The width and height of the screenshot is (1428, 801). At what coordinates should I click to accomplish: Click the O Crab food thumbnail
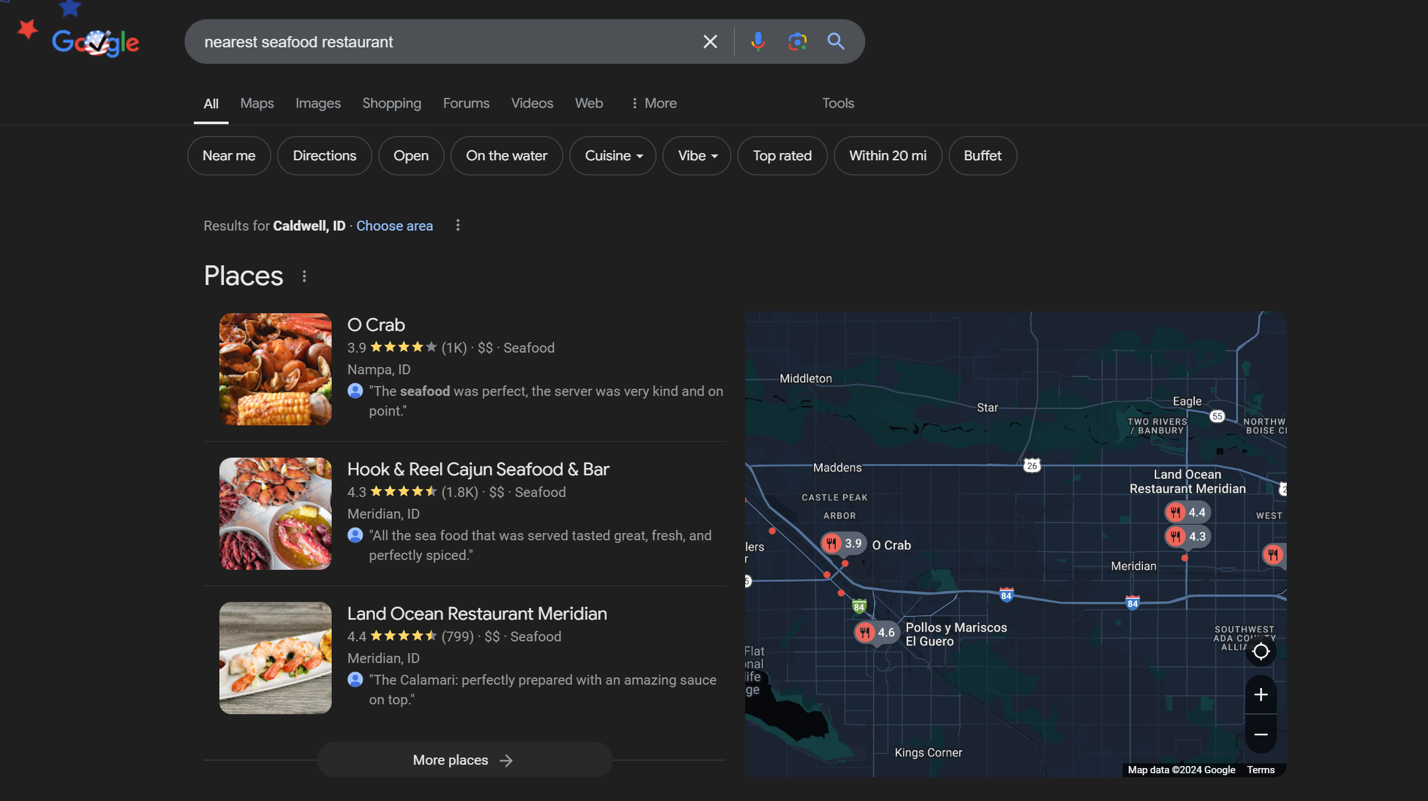pyautogui.click(x=276, y=369)
